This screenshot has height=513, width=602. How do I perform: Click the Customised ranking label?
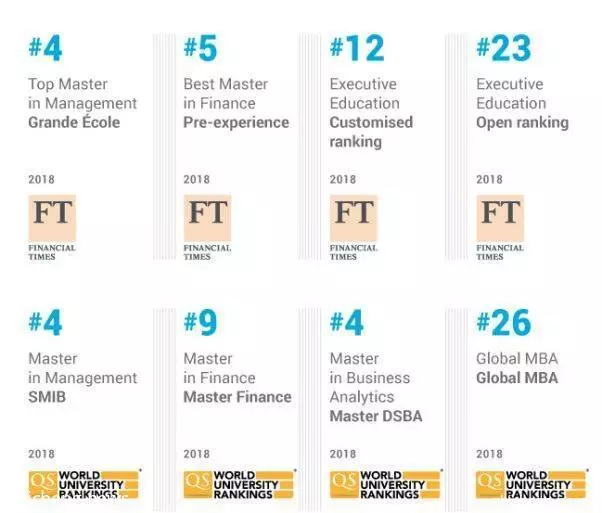371,132
